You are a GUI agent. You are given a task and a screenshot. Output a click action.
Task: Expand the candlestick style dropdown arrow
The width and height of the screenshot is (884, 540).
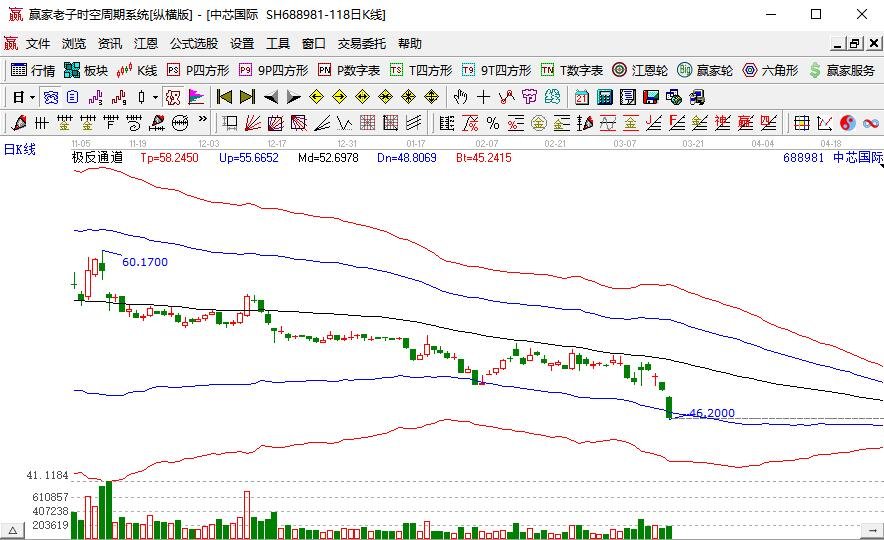tap(156, 98)
